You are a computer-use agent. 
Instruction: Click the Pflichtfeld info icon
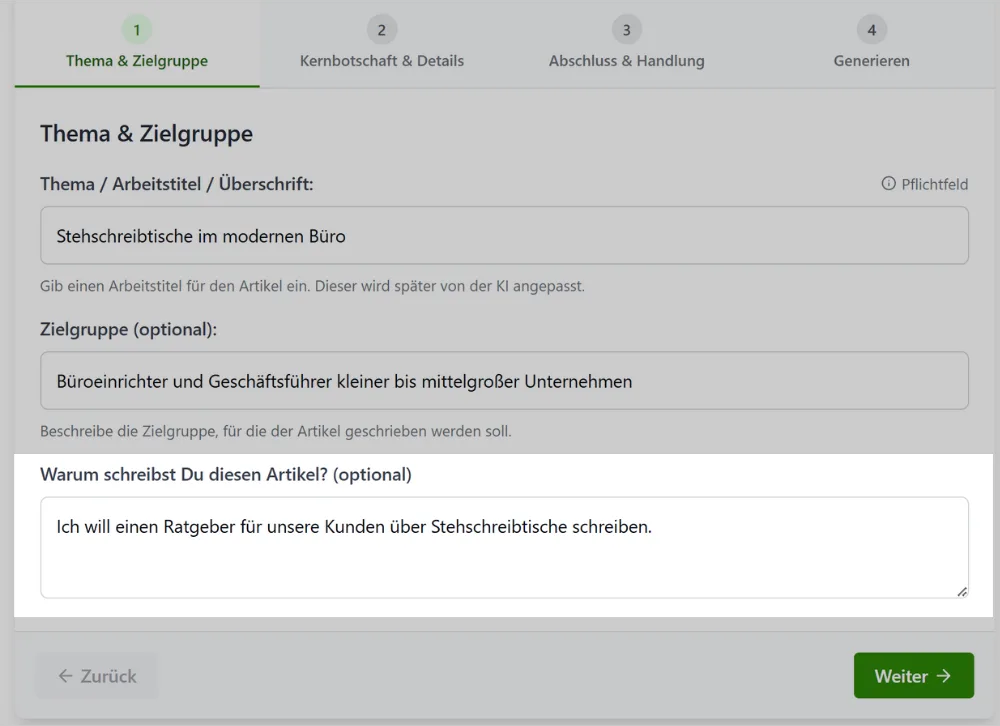click(888, 184)
